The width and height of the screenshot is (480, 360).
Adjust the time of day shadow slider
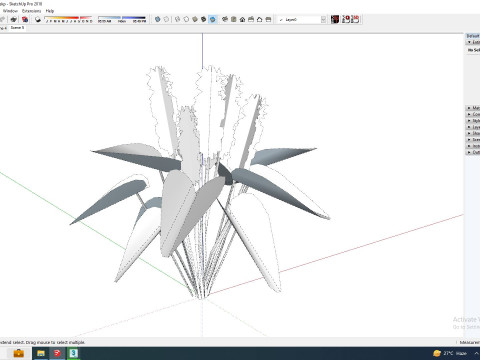[x=122, y=19]
